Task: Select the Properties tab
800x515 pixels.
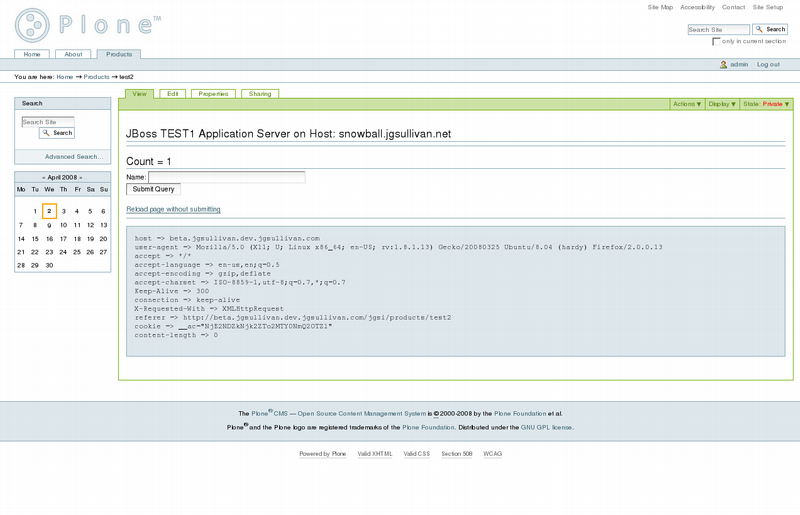Action: tap(213, 94)
